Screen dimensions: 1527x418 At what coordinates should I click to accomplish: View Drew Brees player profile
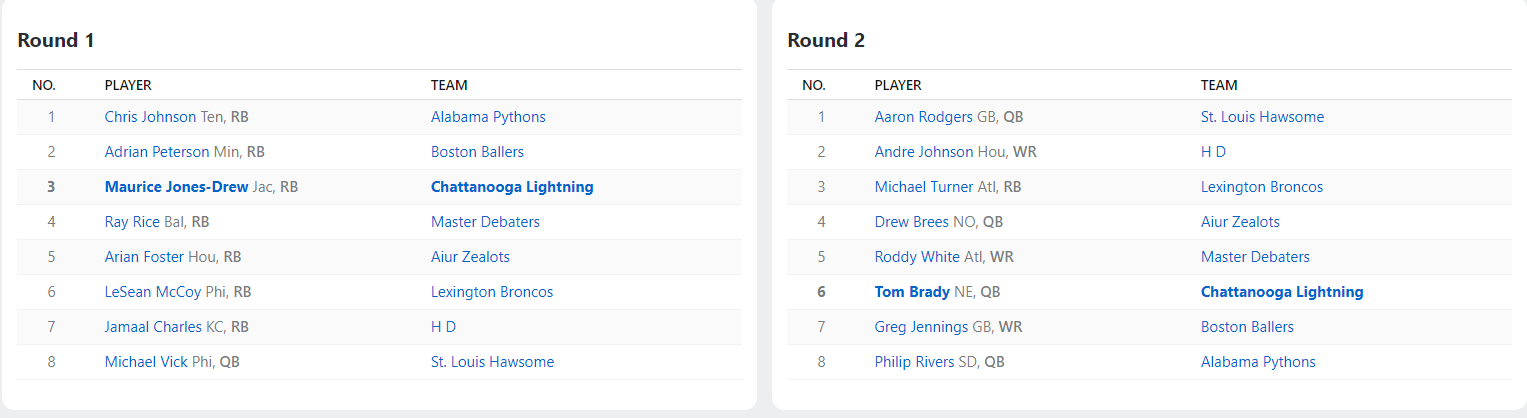point(911,222)
